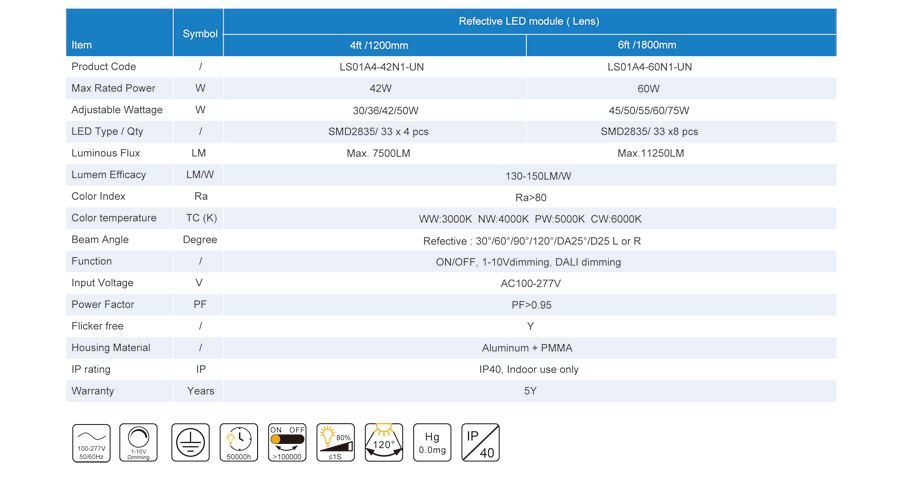Click 'SMD2835/ 33 x 4 pcs' cell

click(378, 132)
